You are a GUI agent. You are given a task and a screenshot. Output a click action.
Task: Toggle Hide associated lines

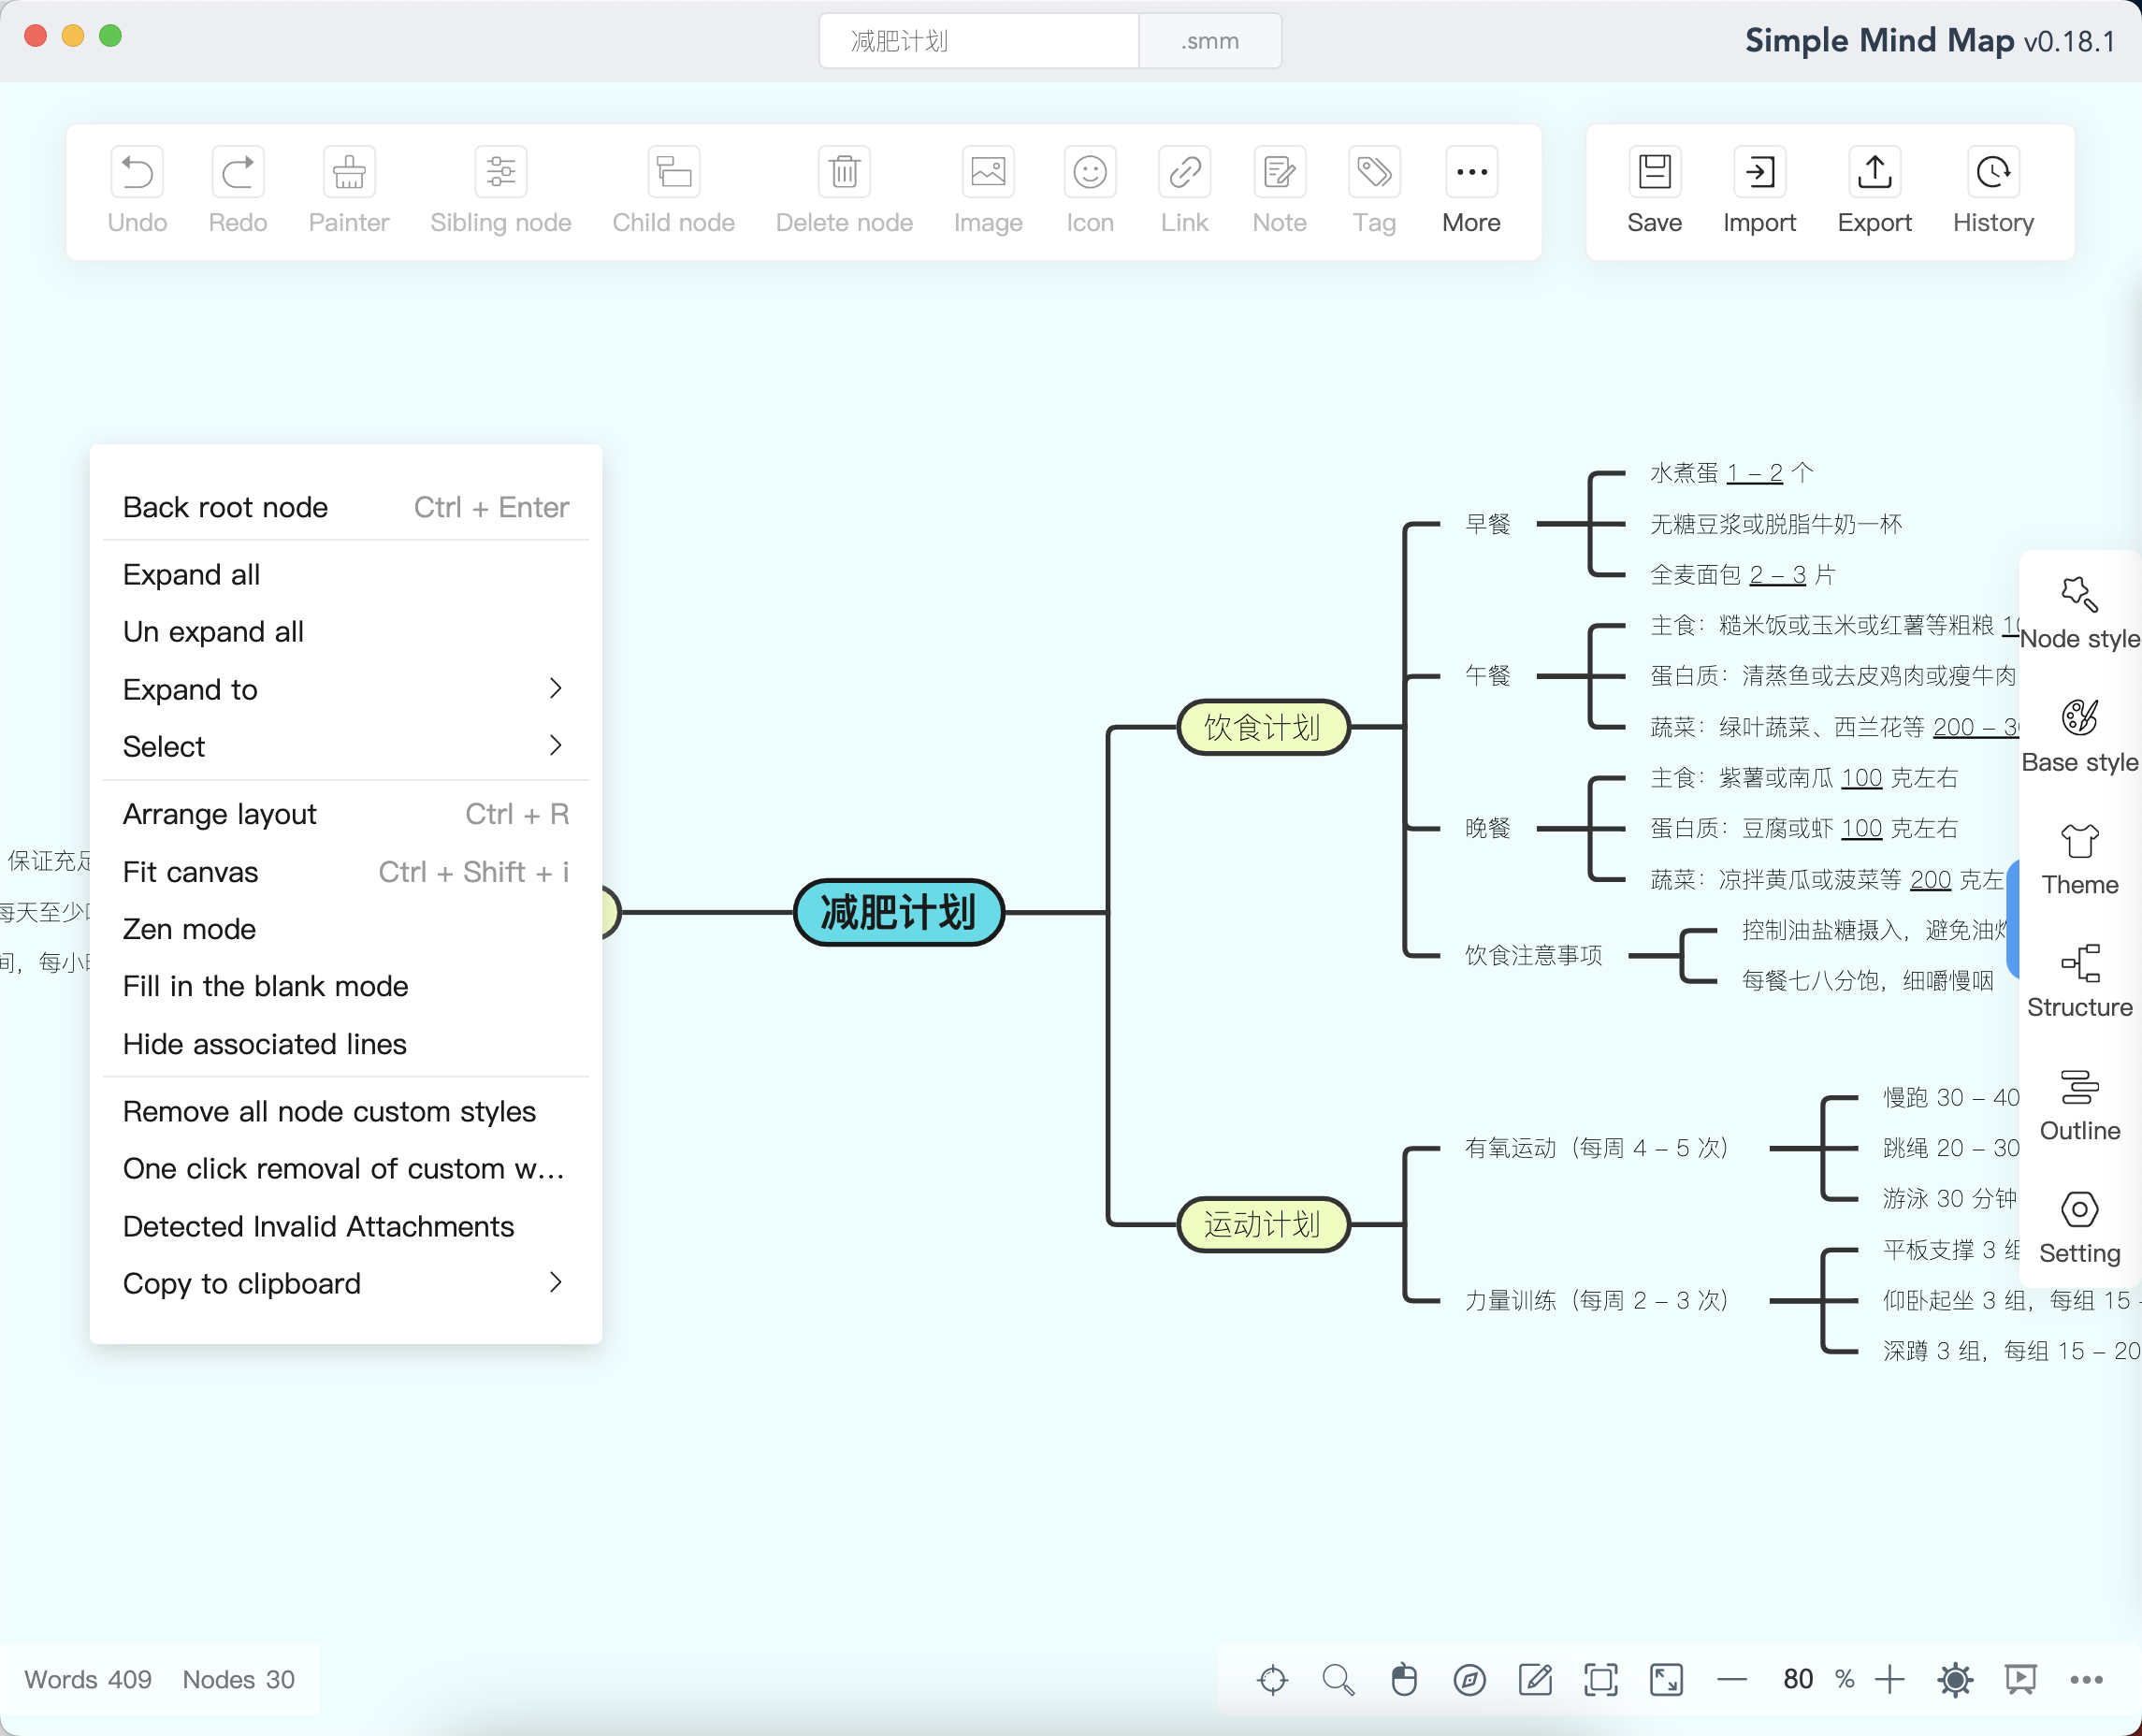tap(264, 1043)
